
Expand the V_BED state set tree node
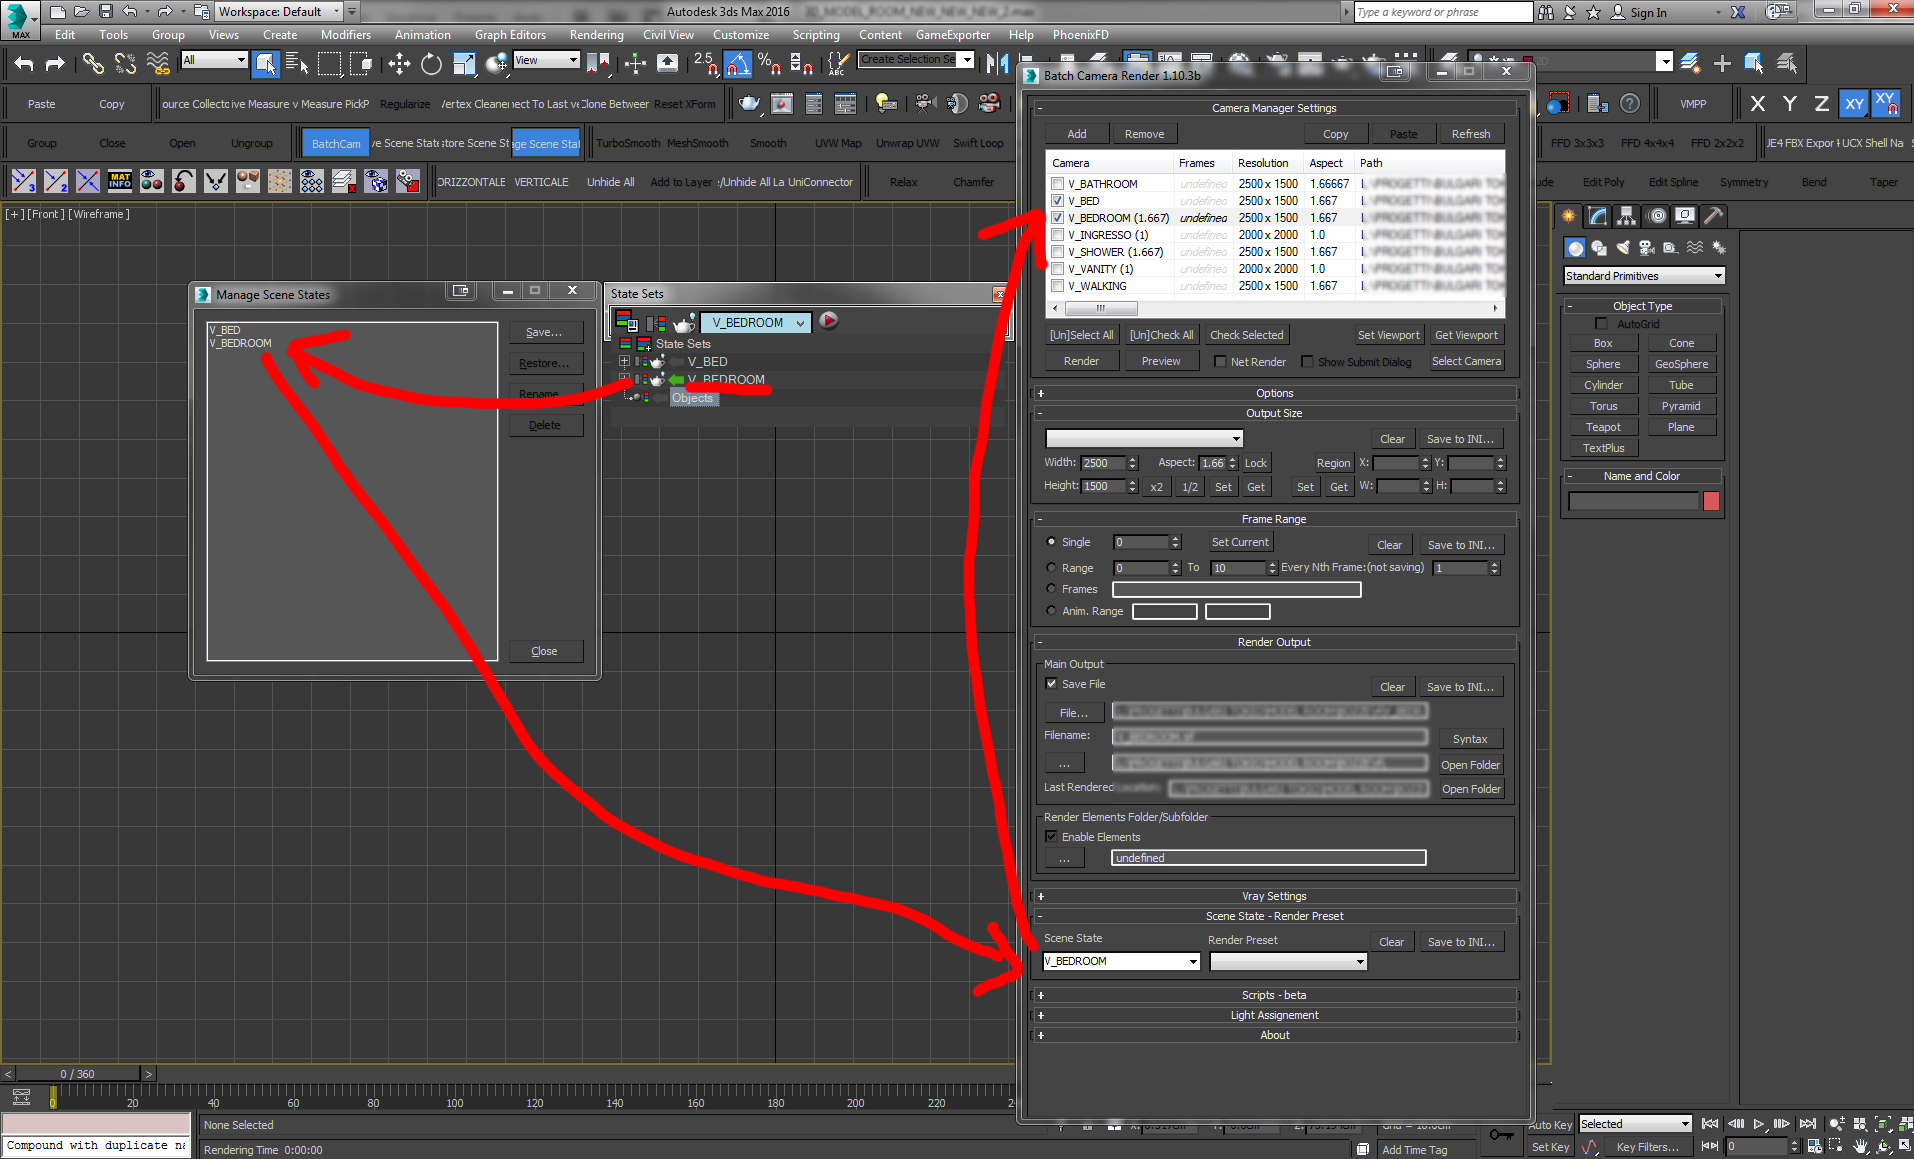coord(625,362)
